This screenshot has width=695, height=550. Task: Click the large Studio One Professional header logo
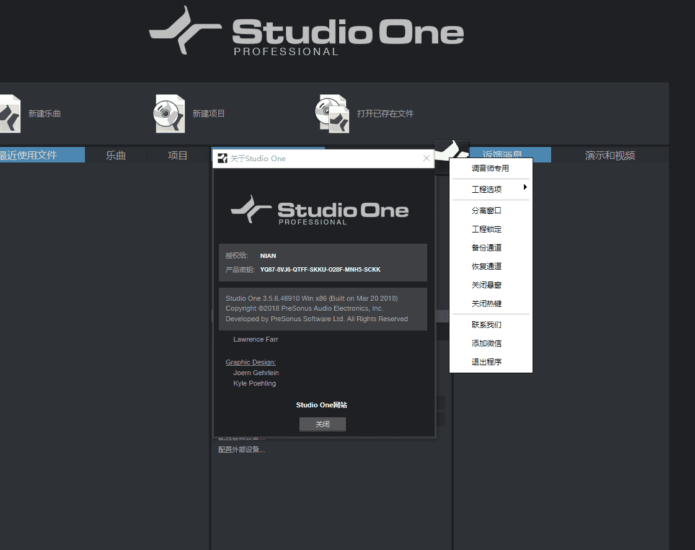click(x=307, y=31)
